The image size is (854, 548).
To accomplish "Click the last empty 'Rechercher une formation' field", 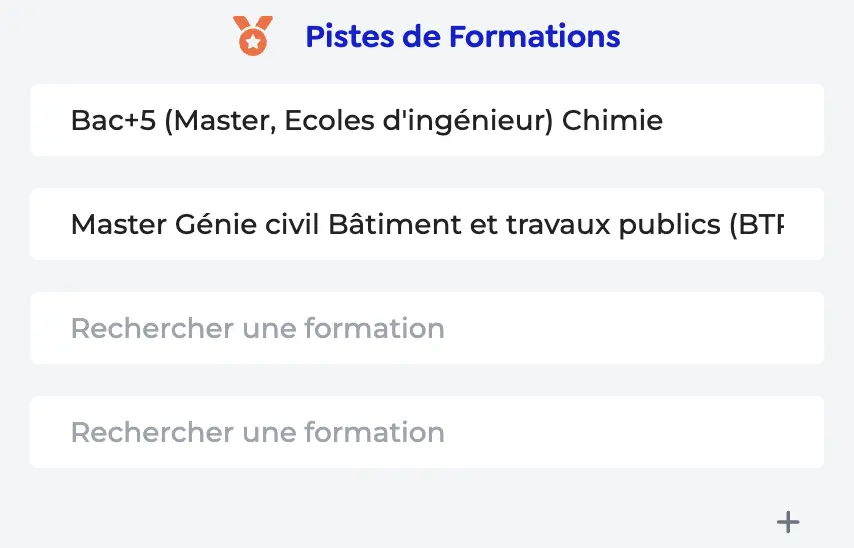I will 427,433.
